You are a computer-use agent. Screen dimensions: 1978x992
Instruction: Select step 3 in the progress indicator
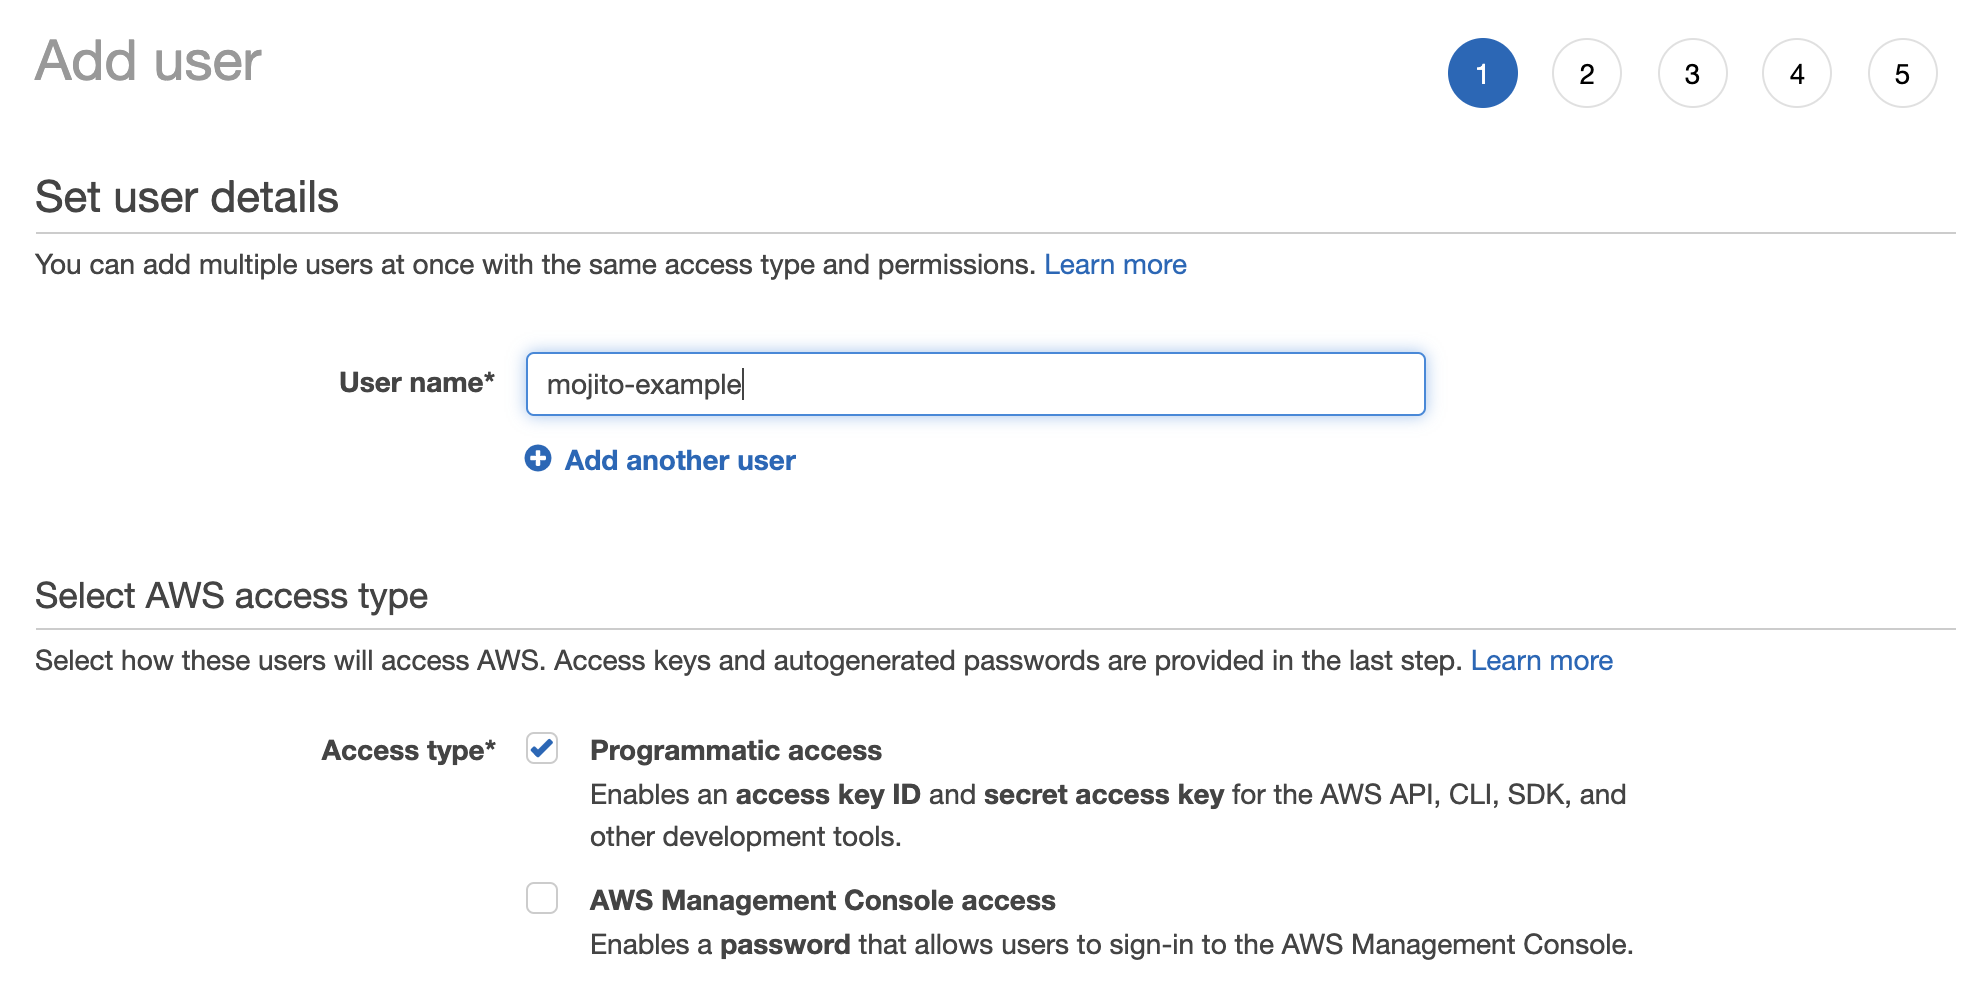pos(1692,73)
